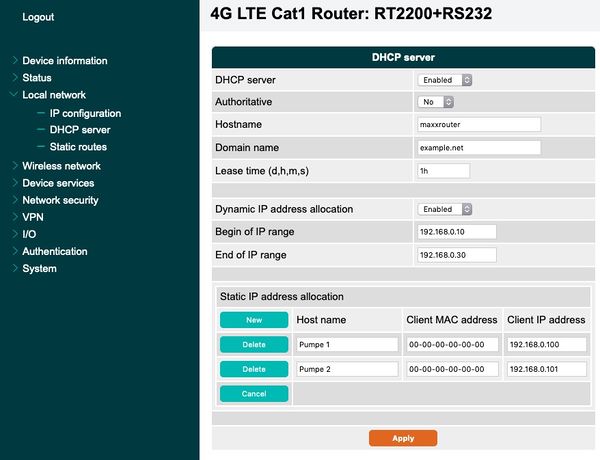Click the Logout link
The image size is (600, 460).
pyautogui.click(x=38, y=17)
